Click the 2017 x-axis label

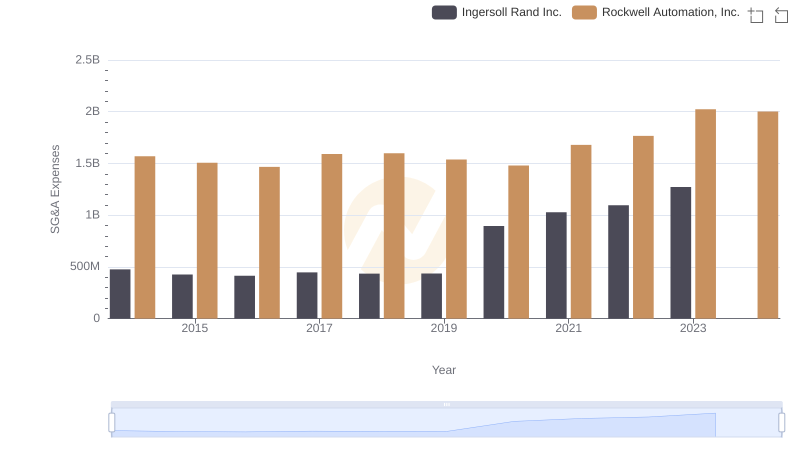pyautogui.click(x=319, y=328)
